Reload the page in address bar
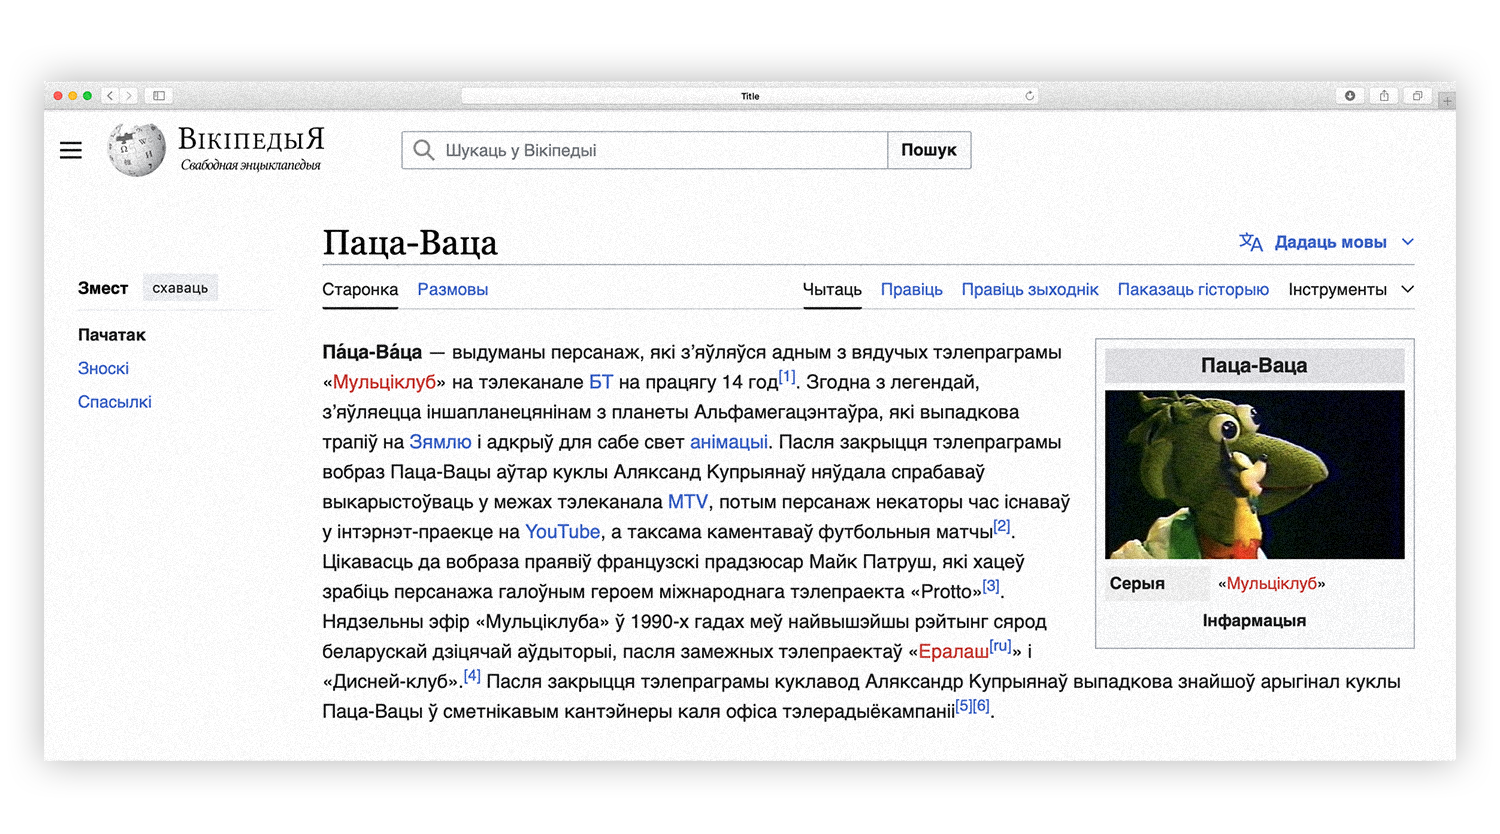The height and width of the screenshot is (834, 1500). pos(1029,96)
